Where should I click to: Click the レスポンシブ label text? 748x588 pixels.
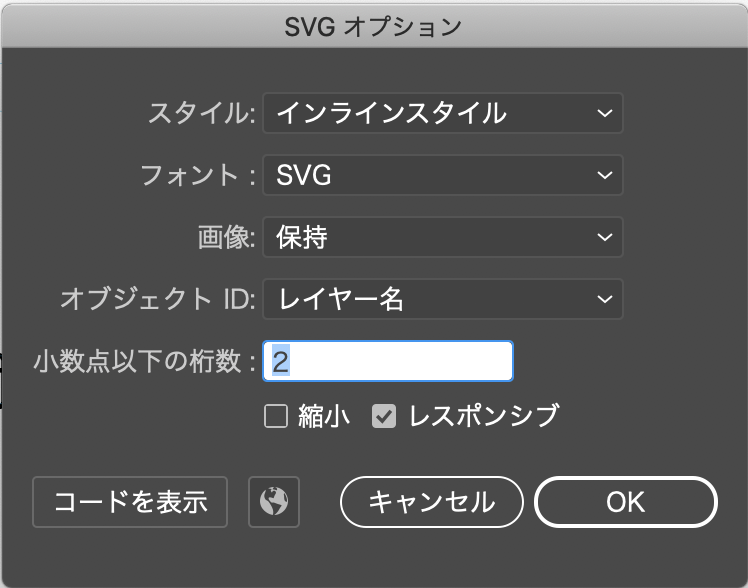483,416
